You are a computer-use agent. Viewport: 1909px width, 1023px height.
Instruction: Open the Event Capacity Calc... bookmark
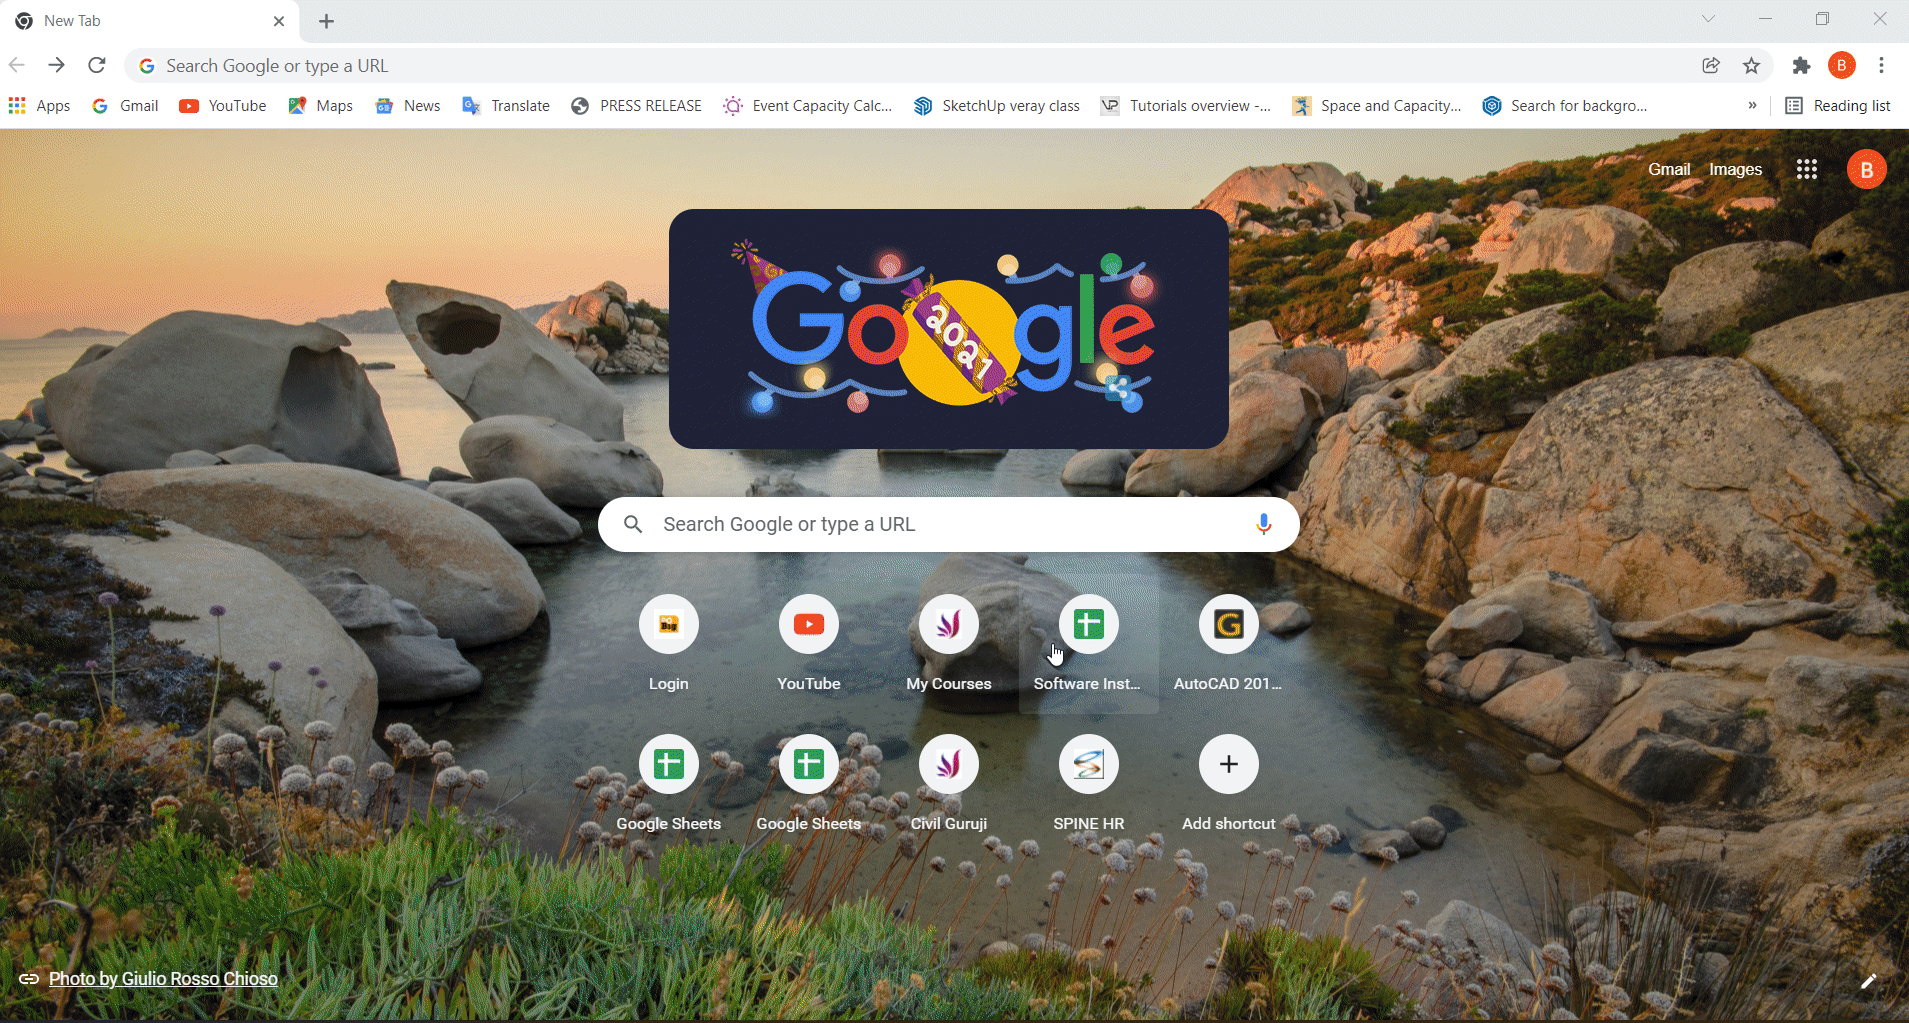pos(807,105)
